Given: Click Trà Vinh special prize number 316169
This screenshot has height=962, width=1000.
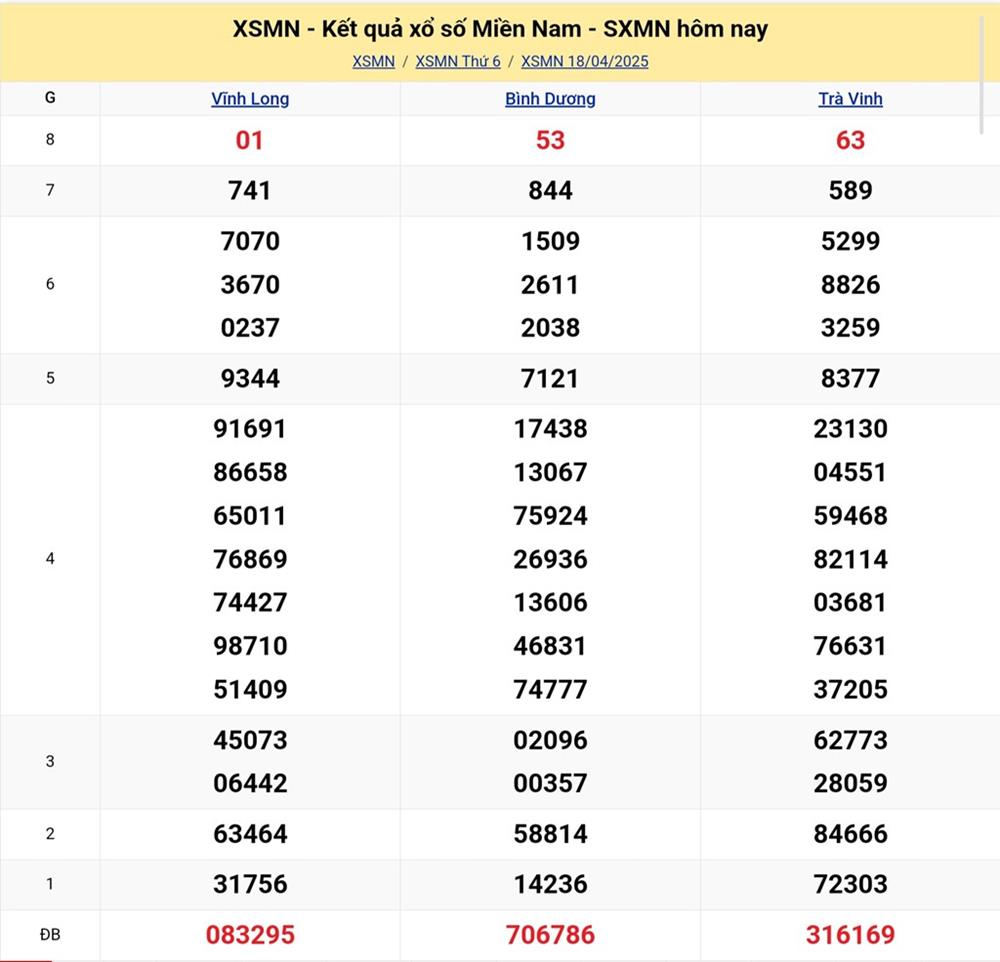Looking at the screenshot, I should (850, 935).
